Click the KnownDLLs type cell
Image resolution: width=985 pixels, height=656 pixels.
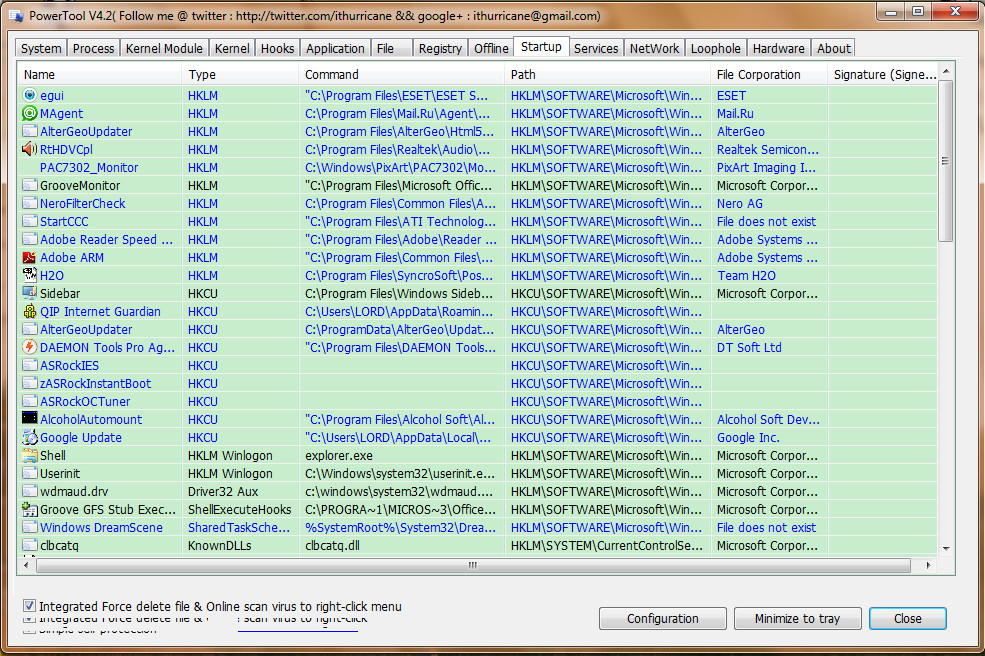click(x=219, y=546)
